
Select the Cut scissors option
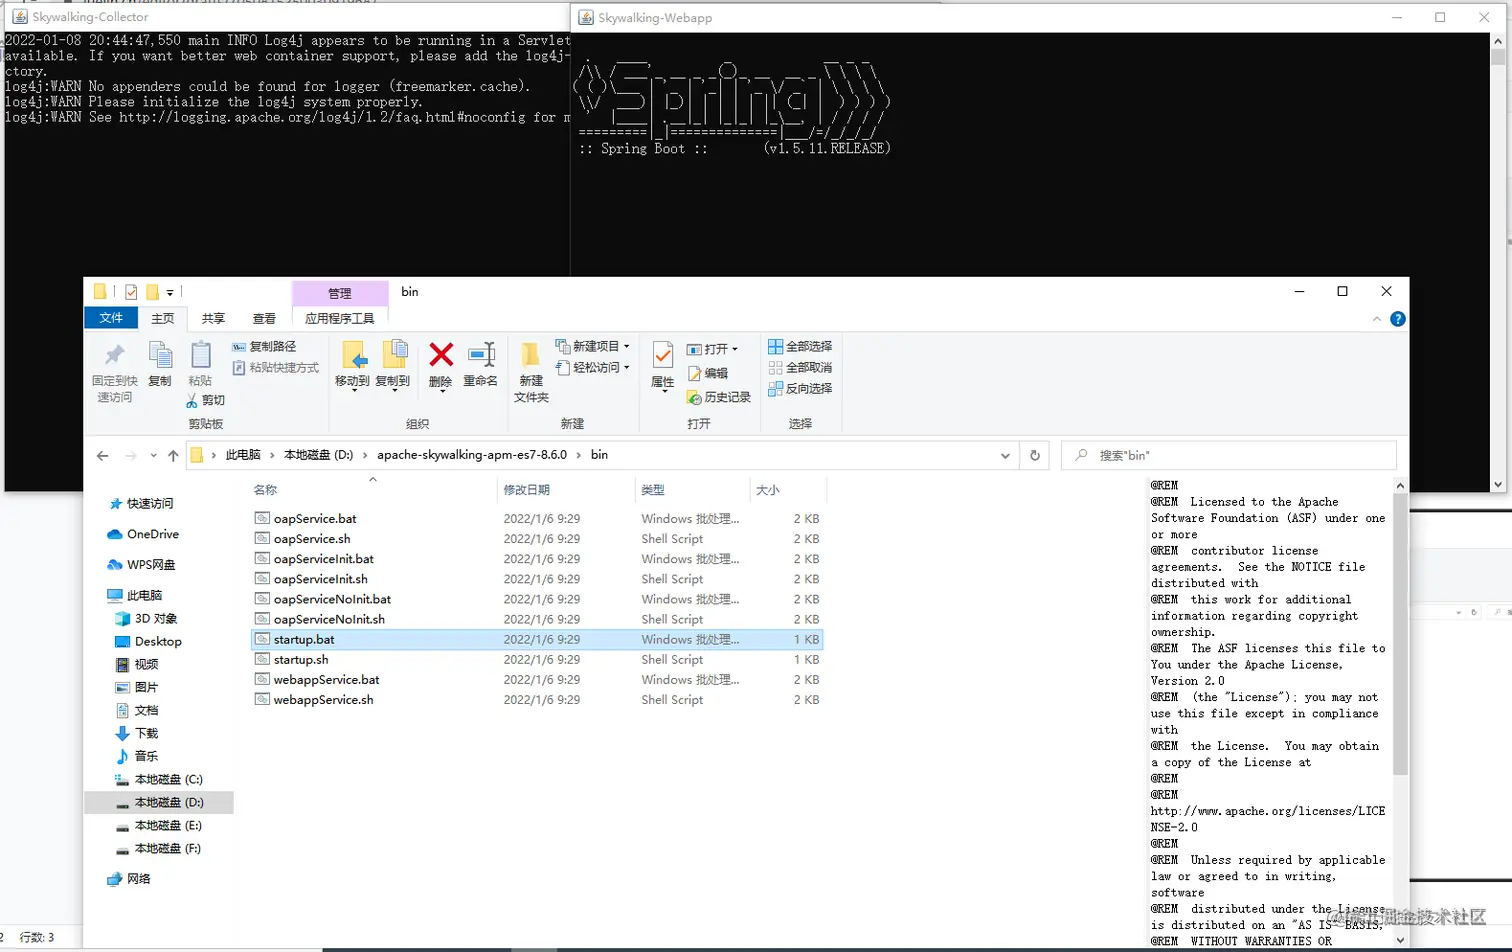tap(205, 400)
